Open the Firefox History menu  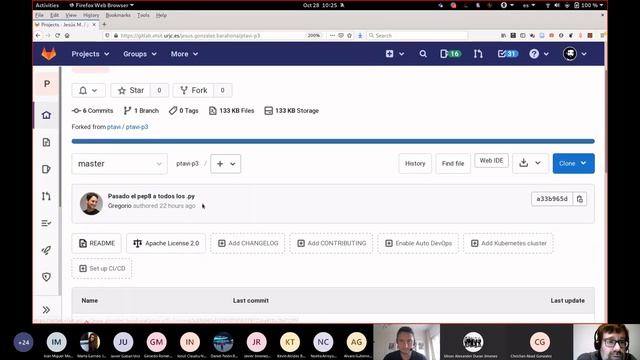[x=91, y=15]
